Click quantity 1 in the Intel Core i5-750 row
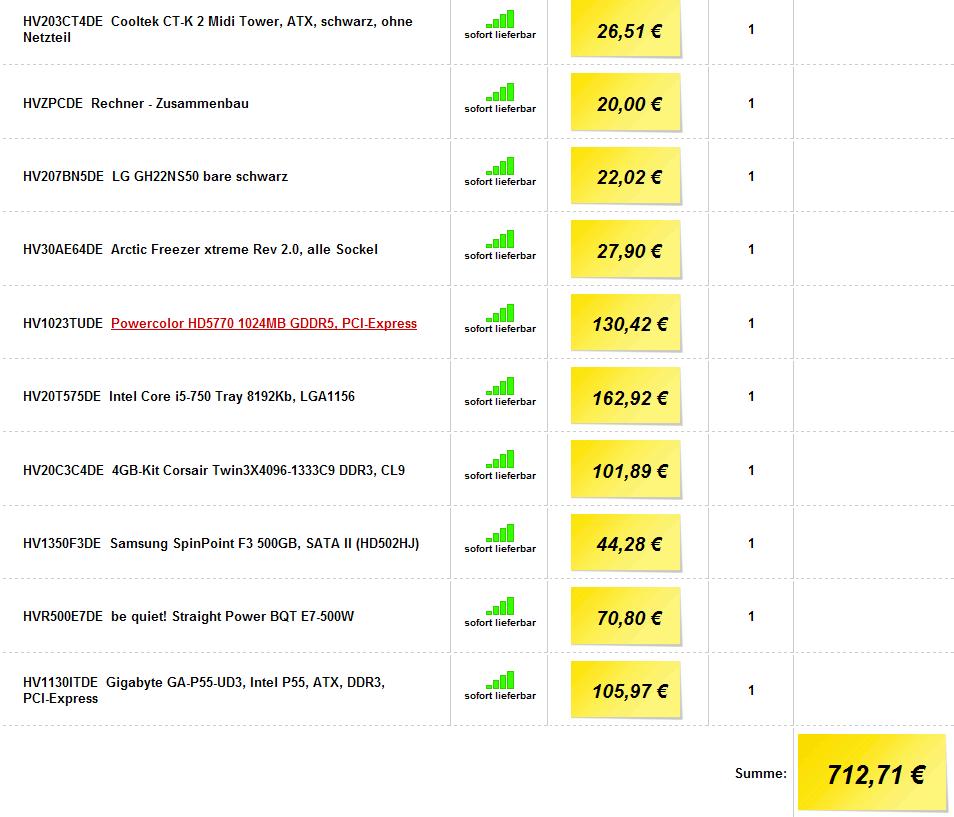The width and height of the screenshot is (954, 817). pos(751,396)
